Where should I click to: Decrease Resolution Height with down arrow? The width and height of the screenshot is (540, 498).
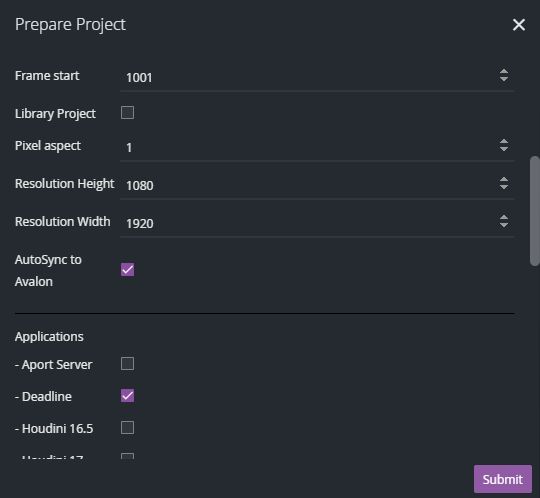point(504,187)
